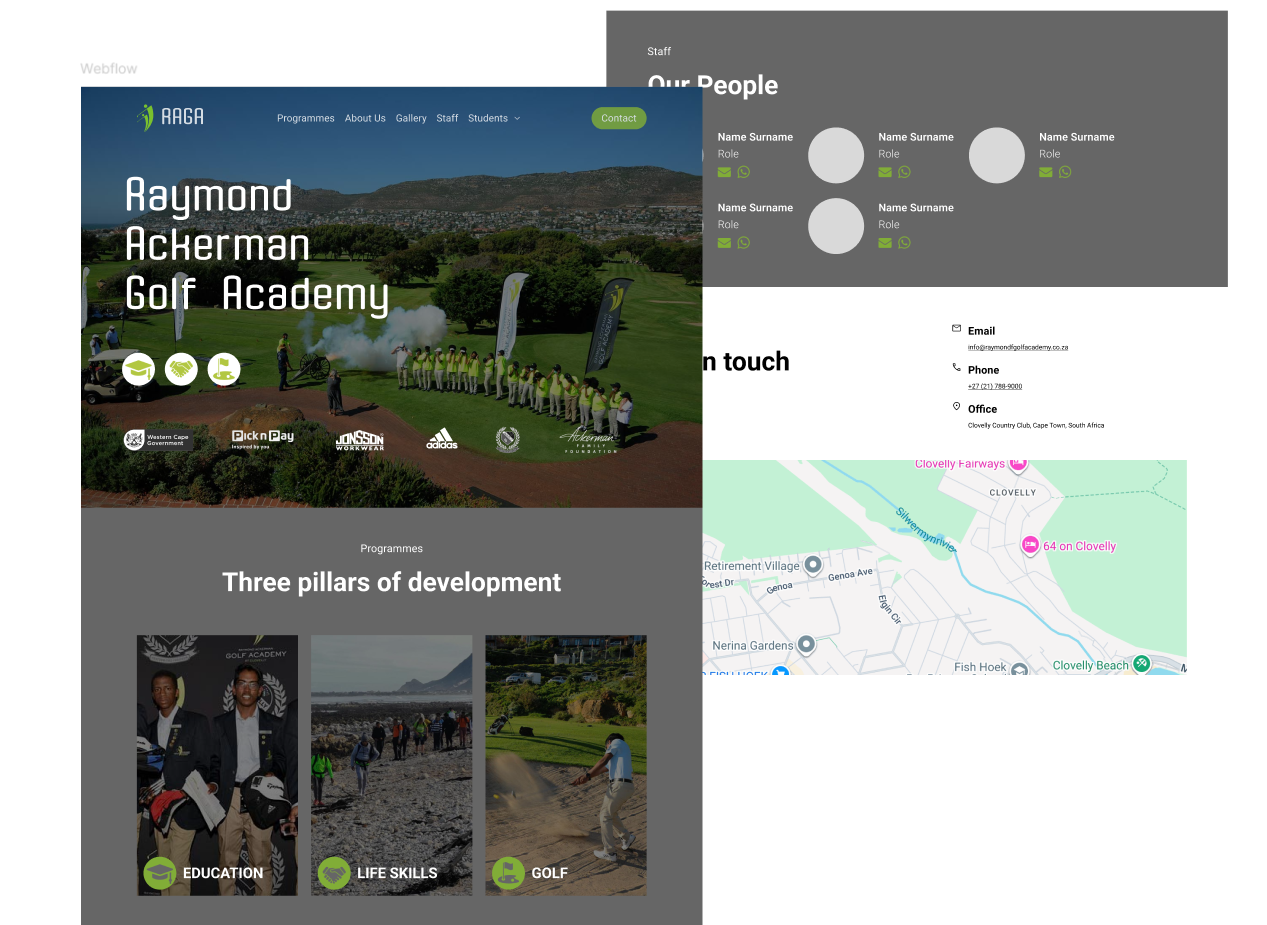Click the Clovelly Beach map marker
This screenshot has height=925, width=1267.
point(1141,664)
